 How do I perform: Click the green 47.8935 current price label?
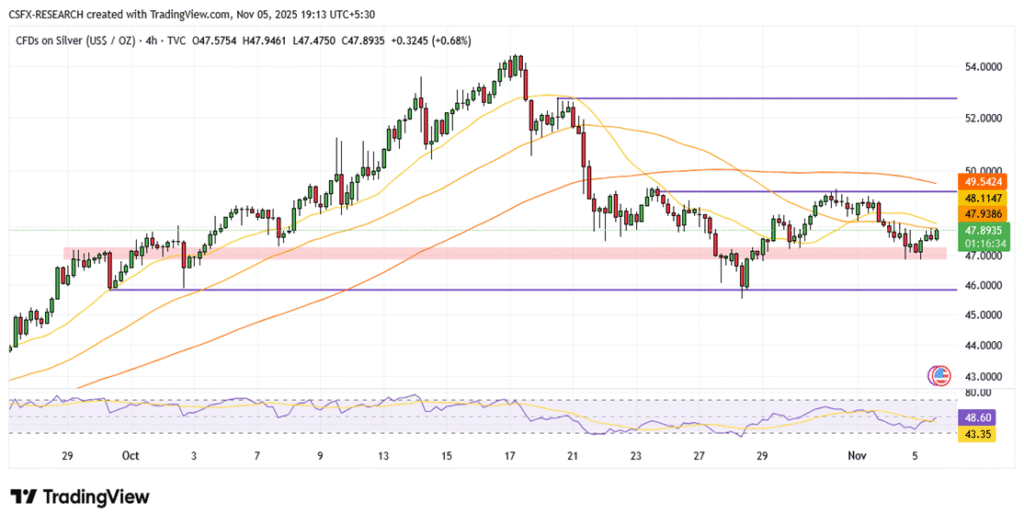pos(981,229)
